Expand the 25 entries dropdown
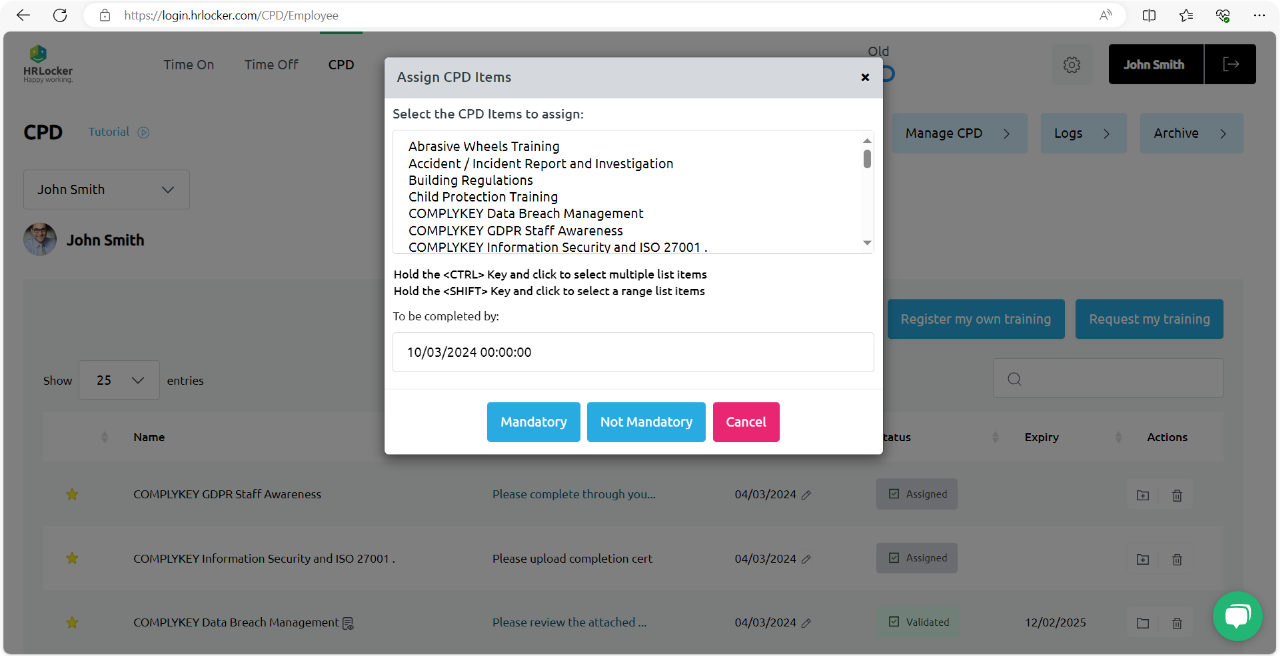 click(x=119, y=381)
